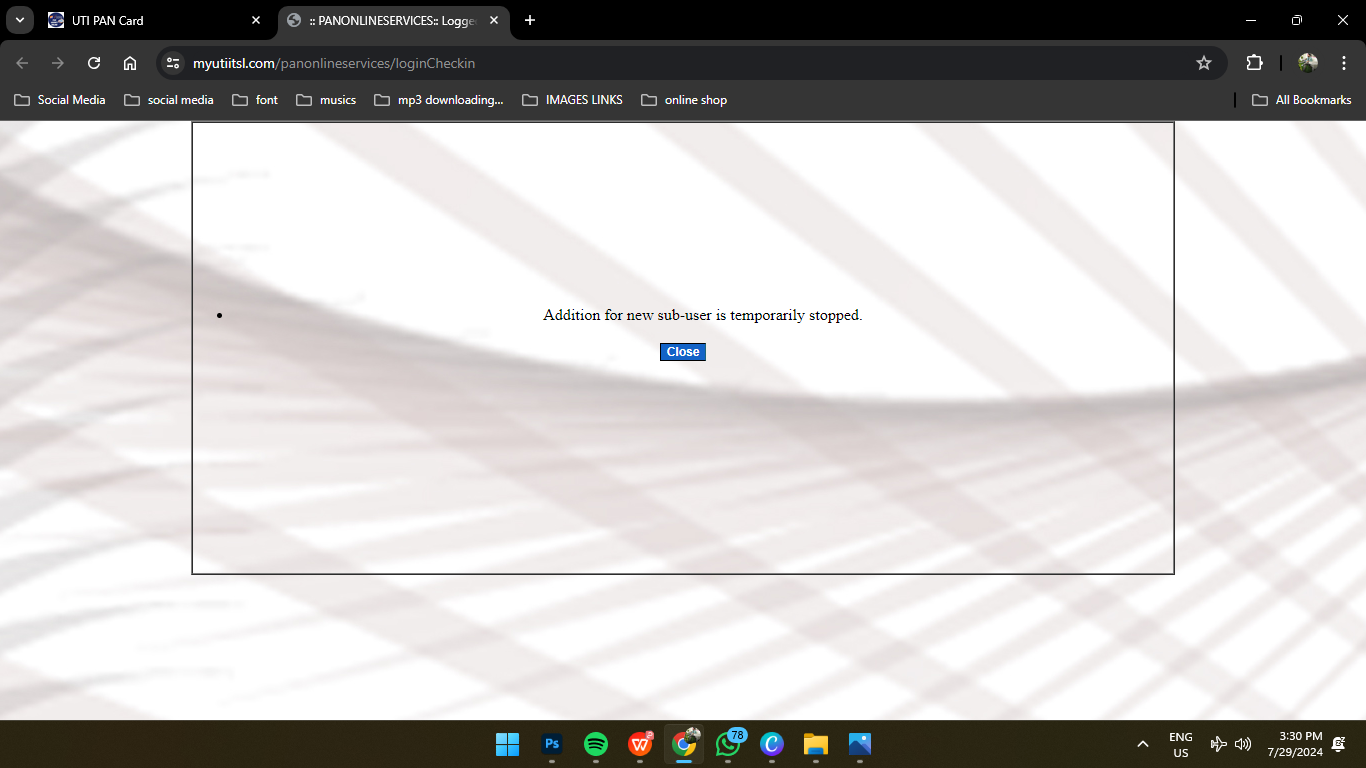Open the mp3 downloading bookmarks folder
This screenshot has width=1366, height=768.
[438, 100]
